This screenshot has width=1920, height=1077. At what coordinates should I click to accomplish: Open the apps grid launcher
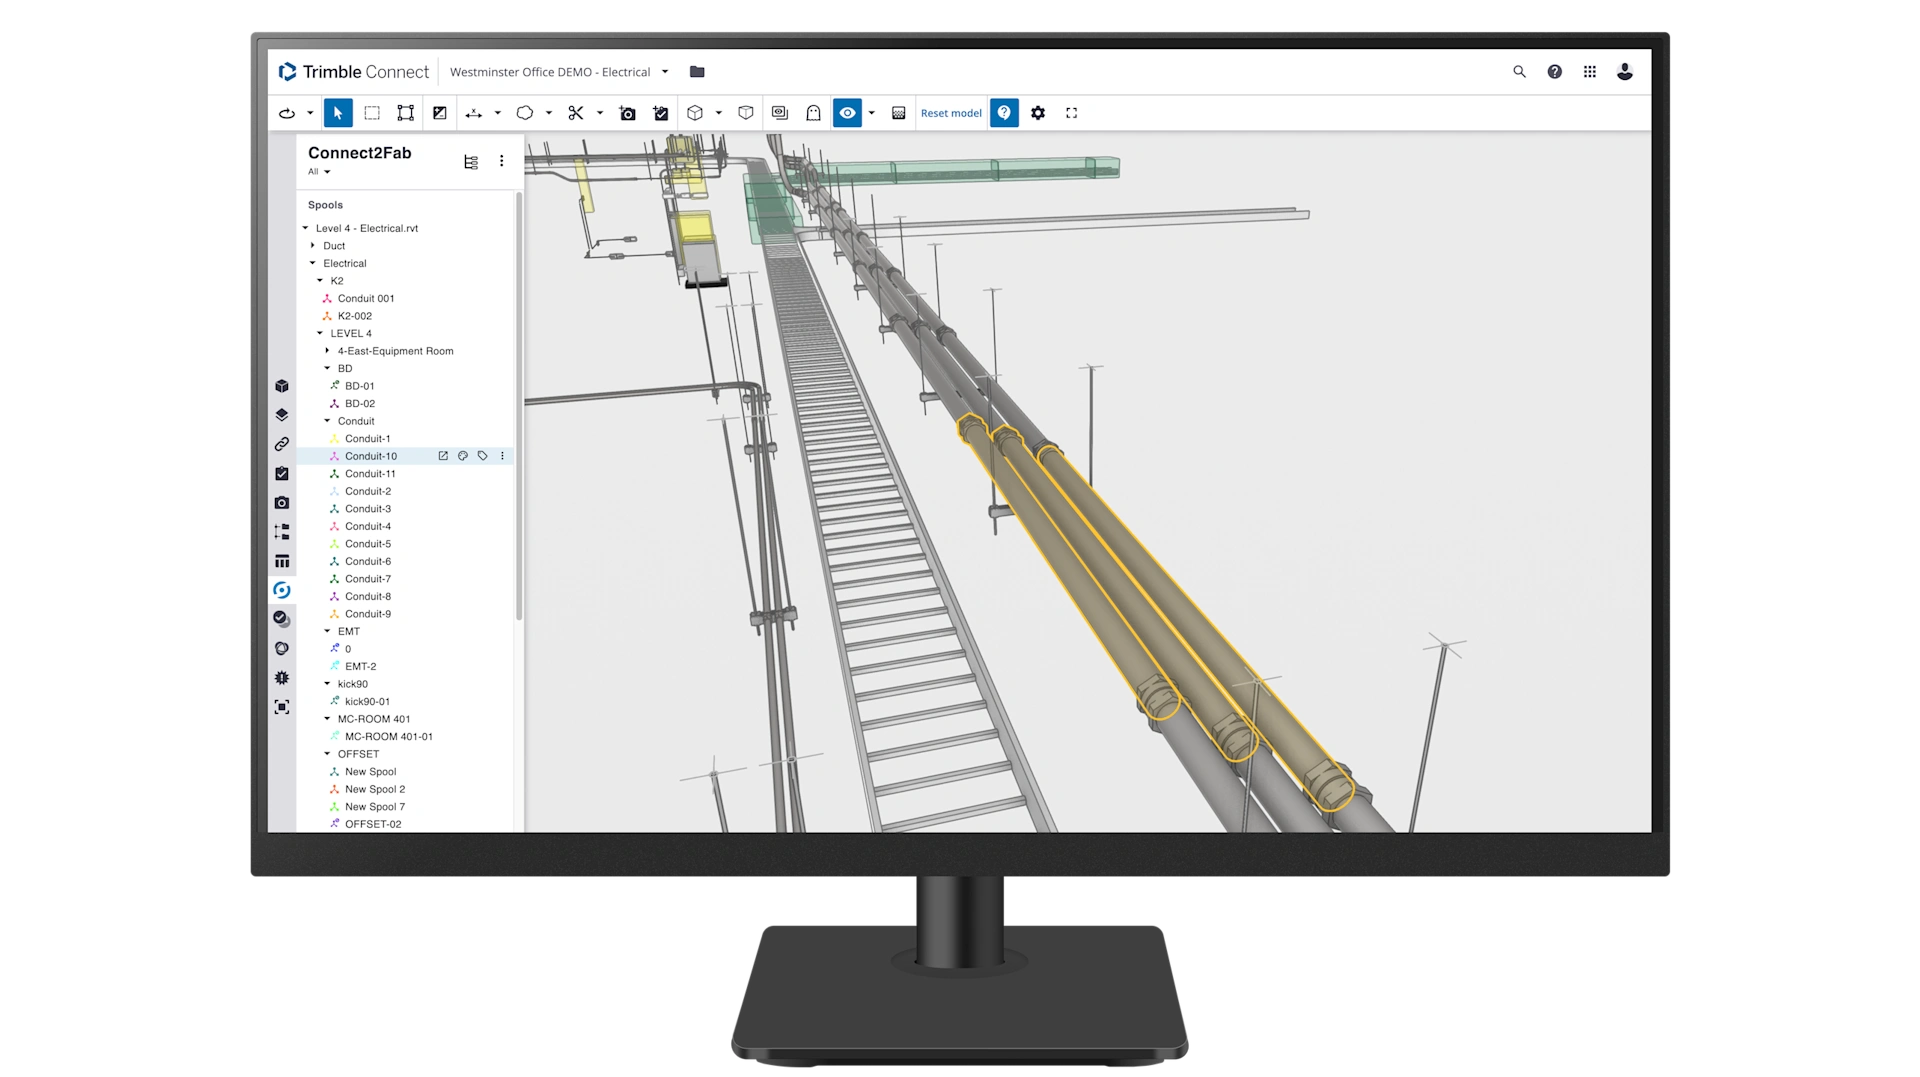(x=1590, y=72)
